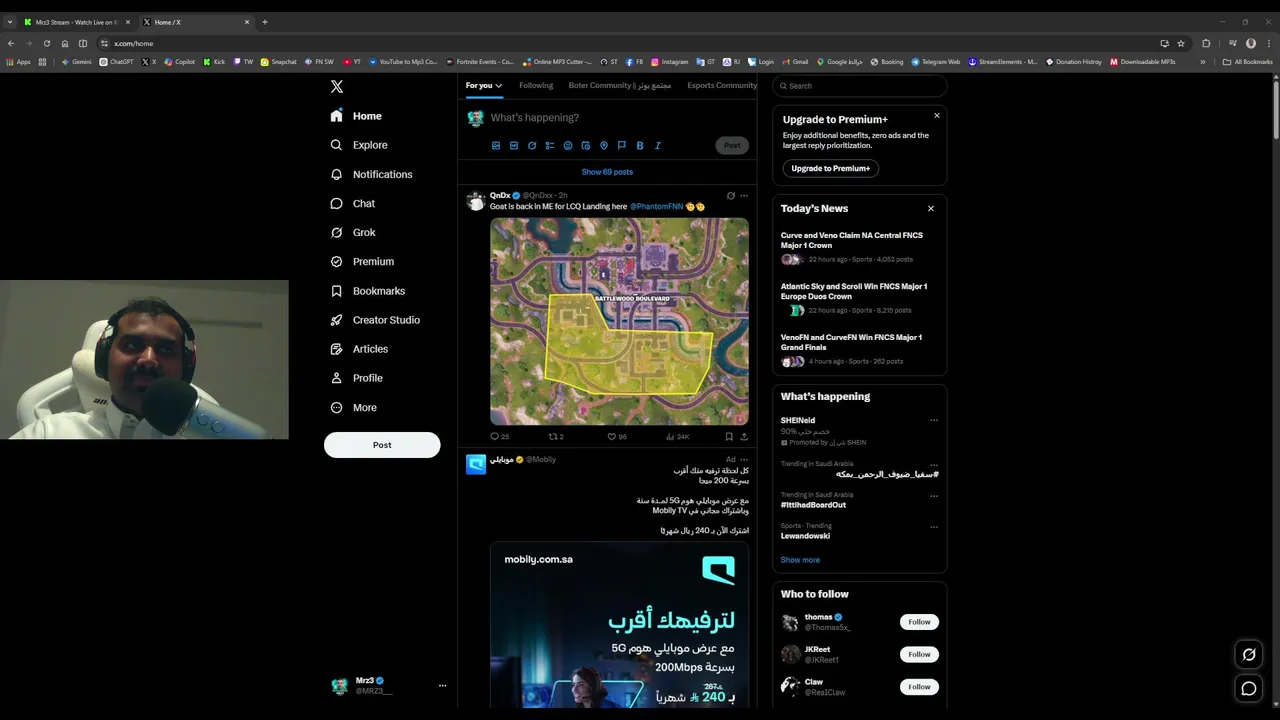The width and height of the screenshot is (1280, 720).
Task: Open VenoFN and CurveFN Grand Finals news
Action: pos(859,349)
